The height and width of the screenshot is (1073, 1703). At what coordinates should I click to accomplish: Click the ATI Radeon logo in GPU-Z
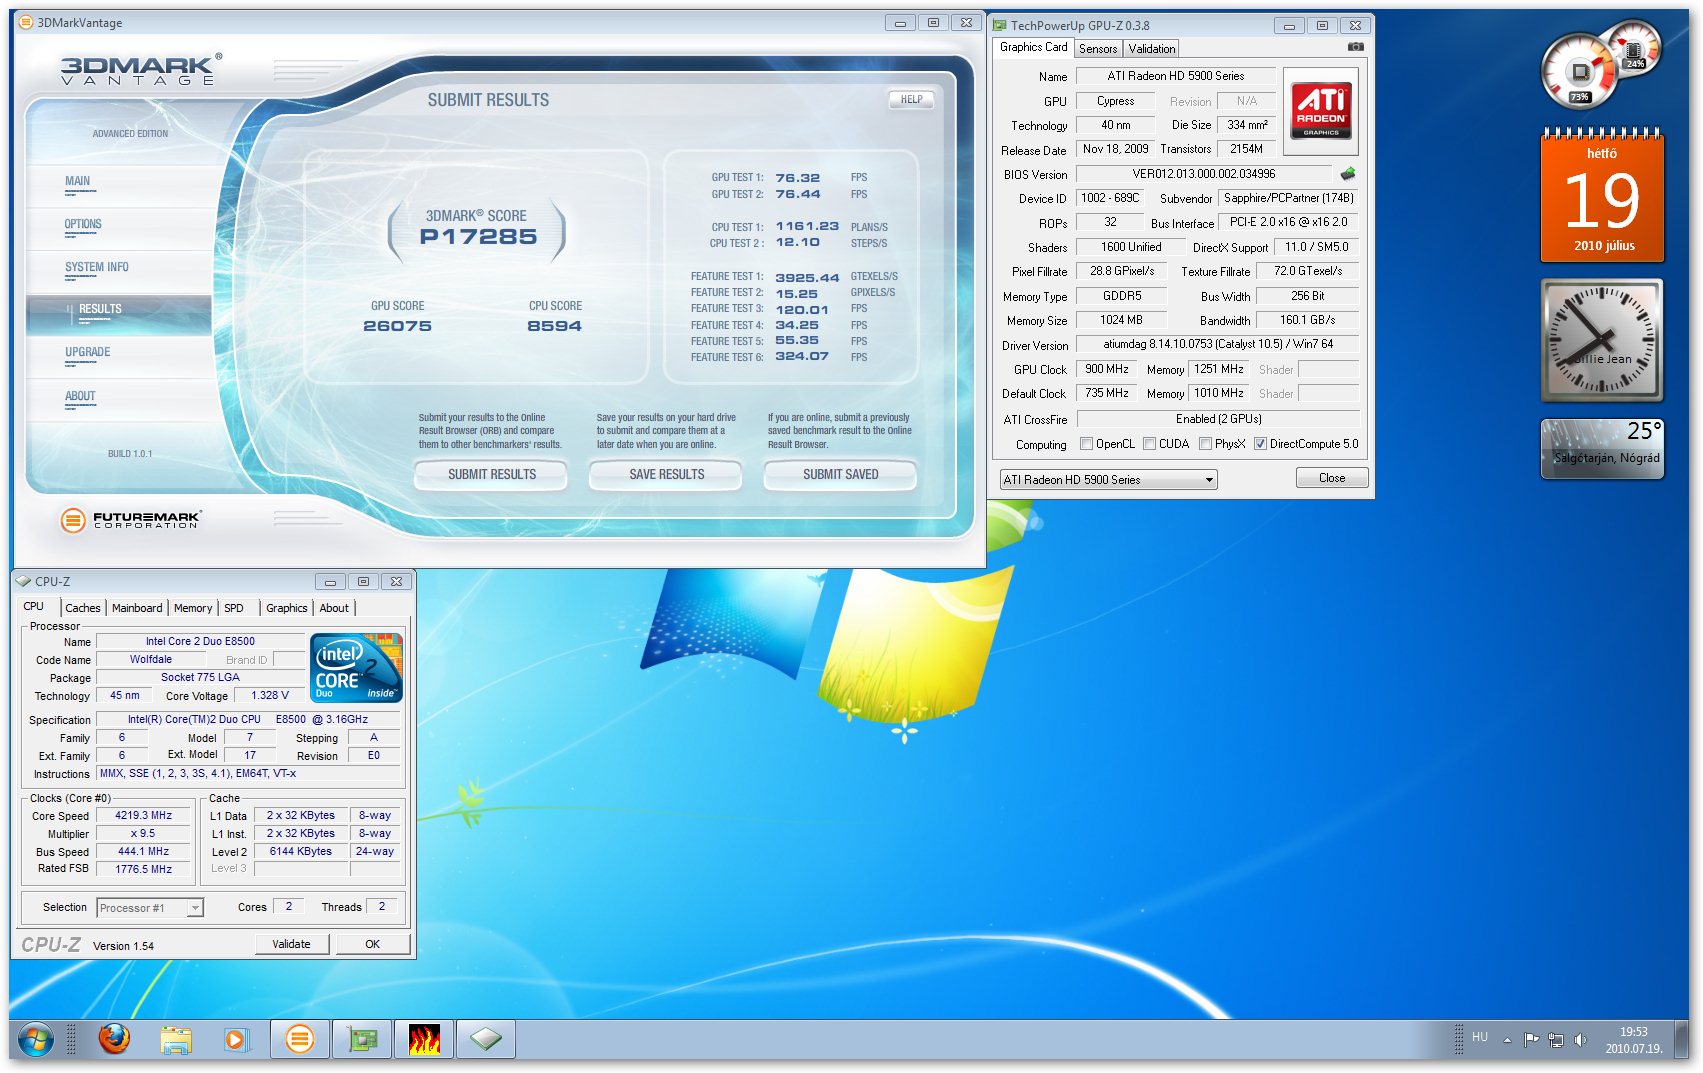pyautogui.click(x=1321, y=110)
